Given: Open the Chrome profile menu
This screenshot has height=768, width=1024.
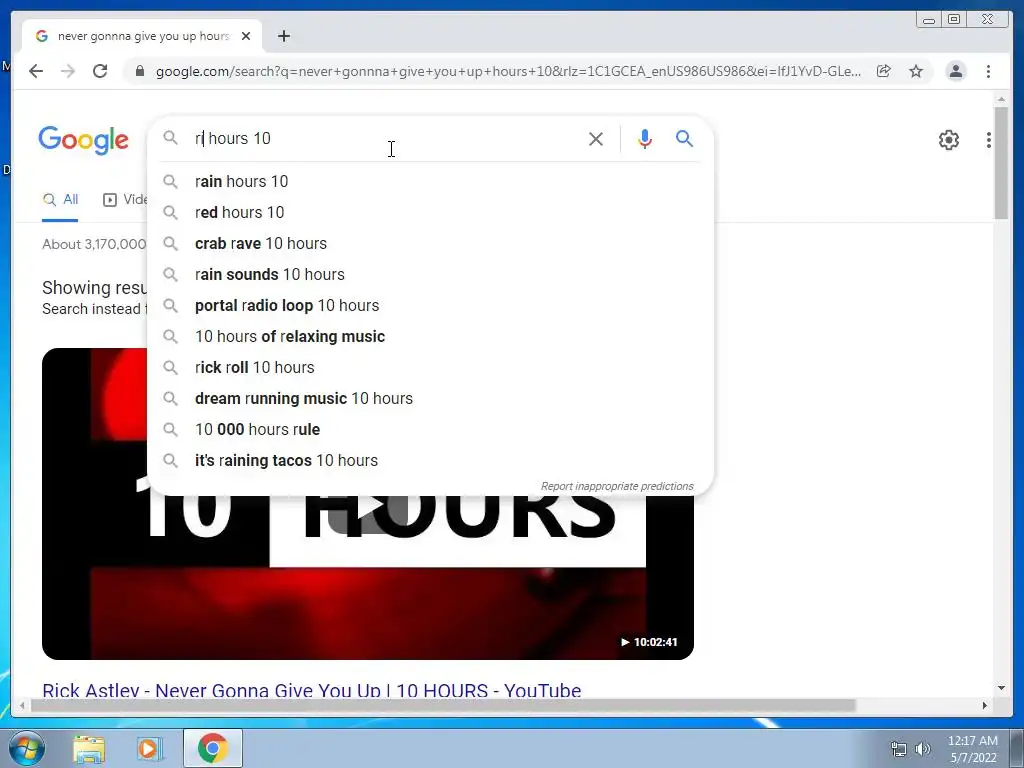Looking at the screenshot, I should (x=955, y=71).
